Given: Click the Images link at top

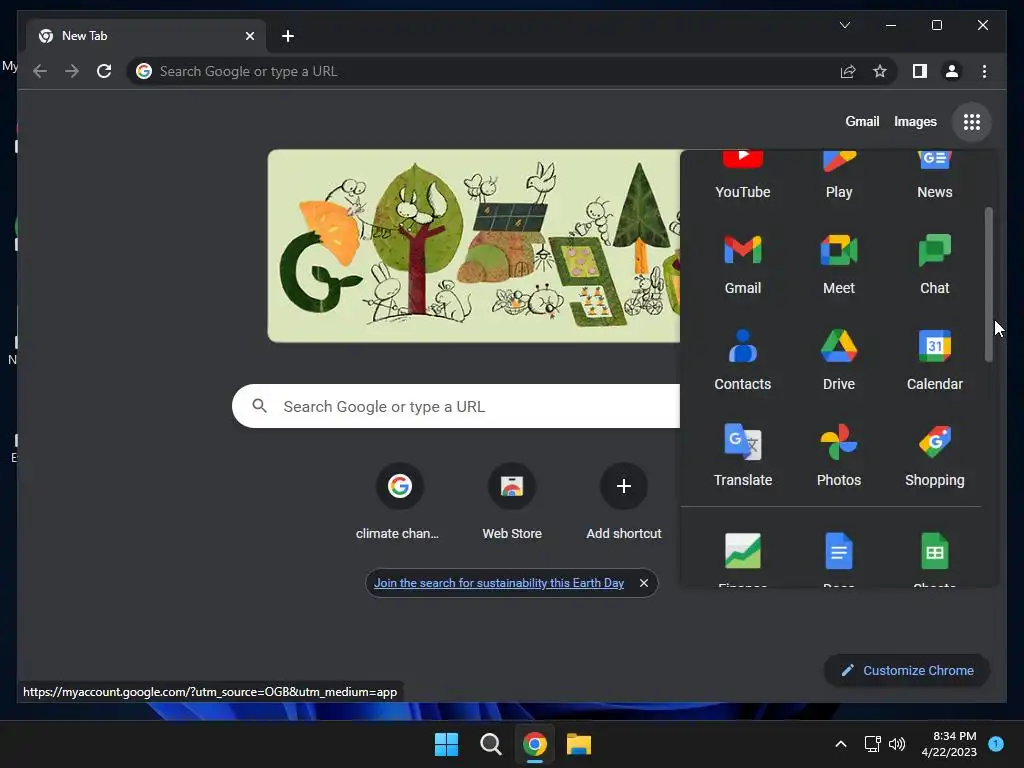Looking at the screenshot, I should [x=915, y=121].
